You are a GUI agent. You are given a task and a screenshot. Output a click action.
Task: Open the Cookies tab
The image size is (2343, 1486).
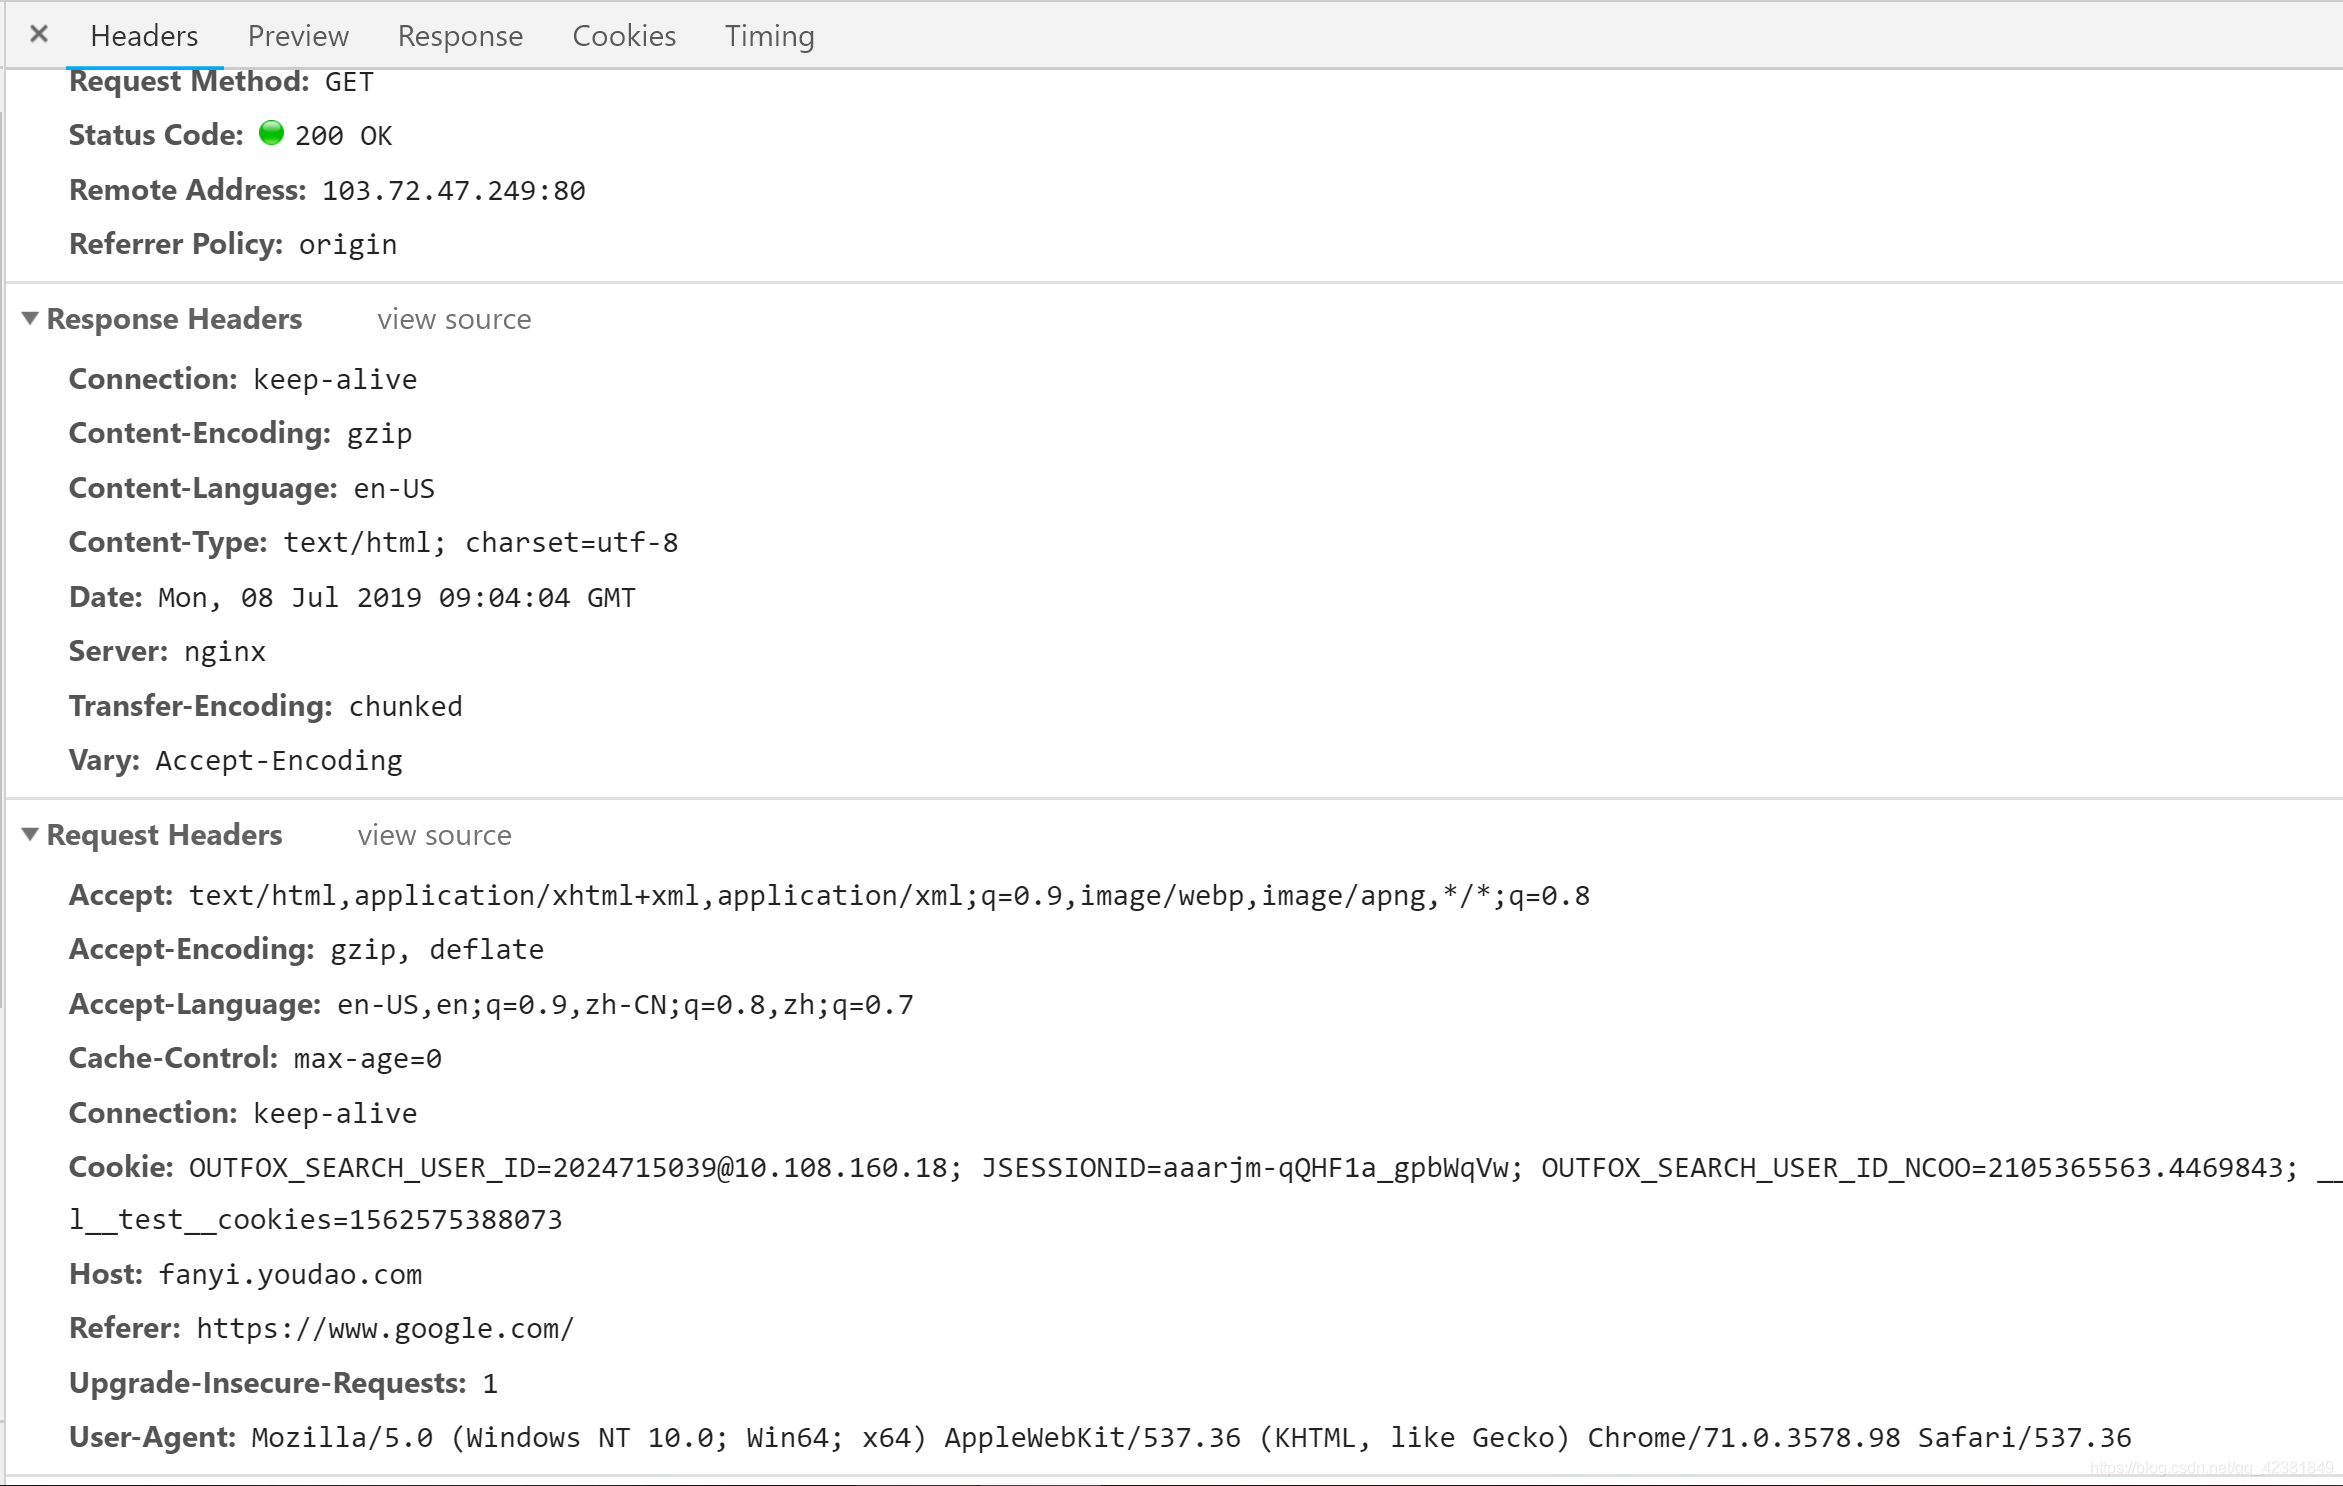[624, 36]
